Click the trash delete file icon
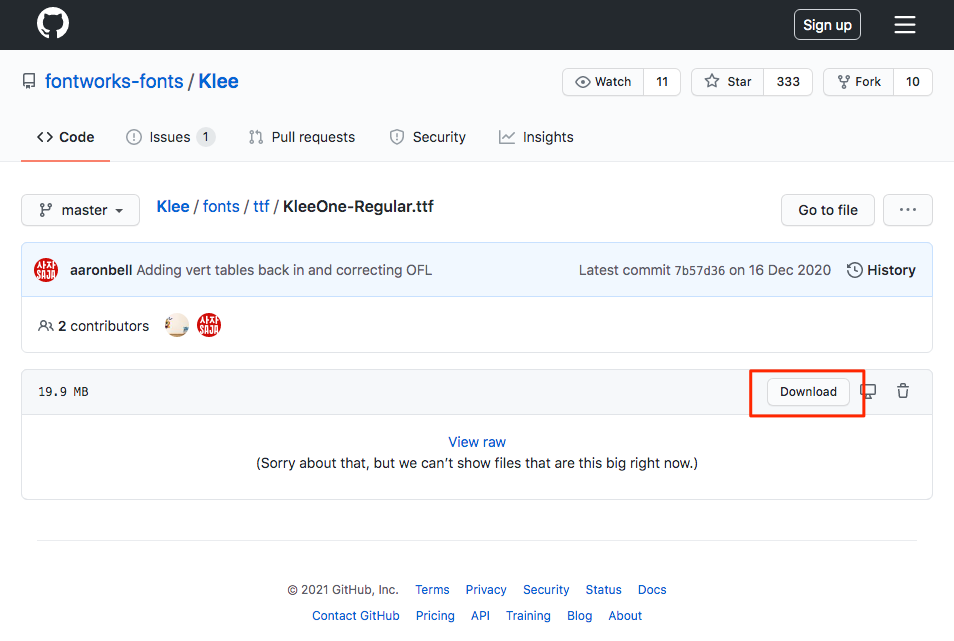 coord(903,391)
